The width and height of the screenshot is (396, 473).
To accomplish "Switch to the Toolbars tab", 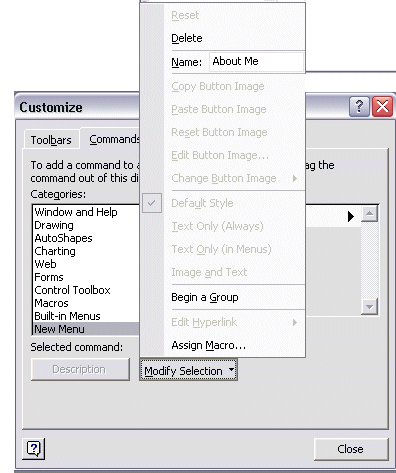I will click(x=51, y=140).
